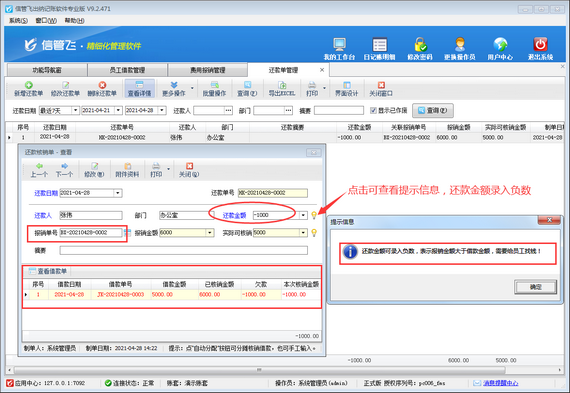The image size is (570, 393).
Task: Click the 退出系统 power icon
Action: point(540,45)
